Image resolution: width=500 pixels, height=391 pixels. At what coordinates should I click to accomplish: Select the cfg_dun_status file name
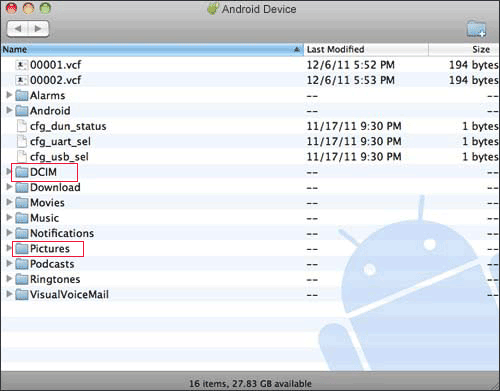pyautogui.click(x=68, y=126)
